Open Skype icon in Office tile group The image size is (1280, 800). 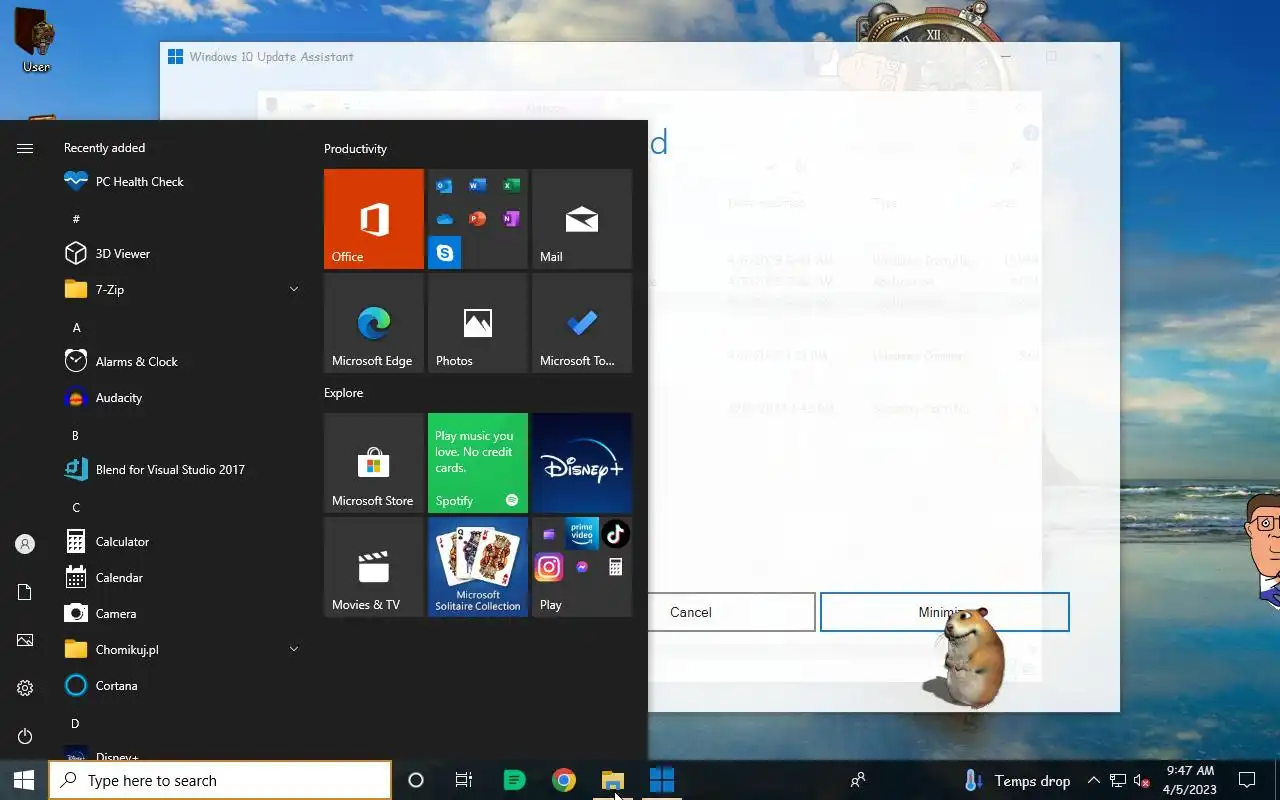pos(445,252)
